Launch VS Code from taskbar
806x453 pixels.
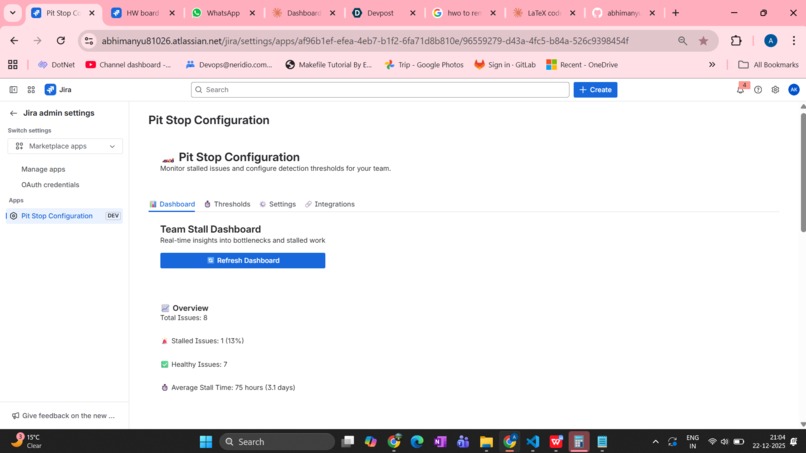533,442
